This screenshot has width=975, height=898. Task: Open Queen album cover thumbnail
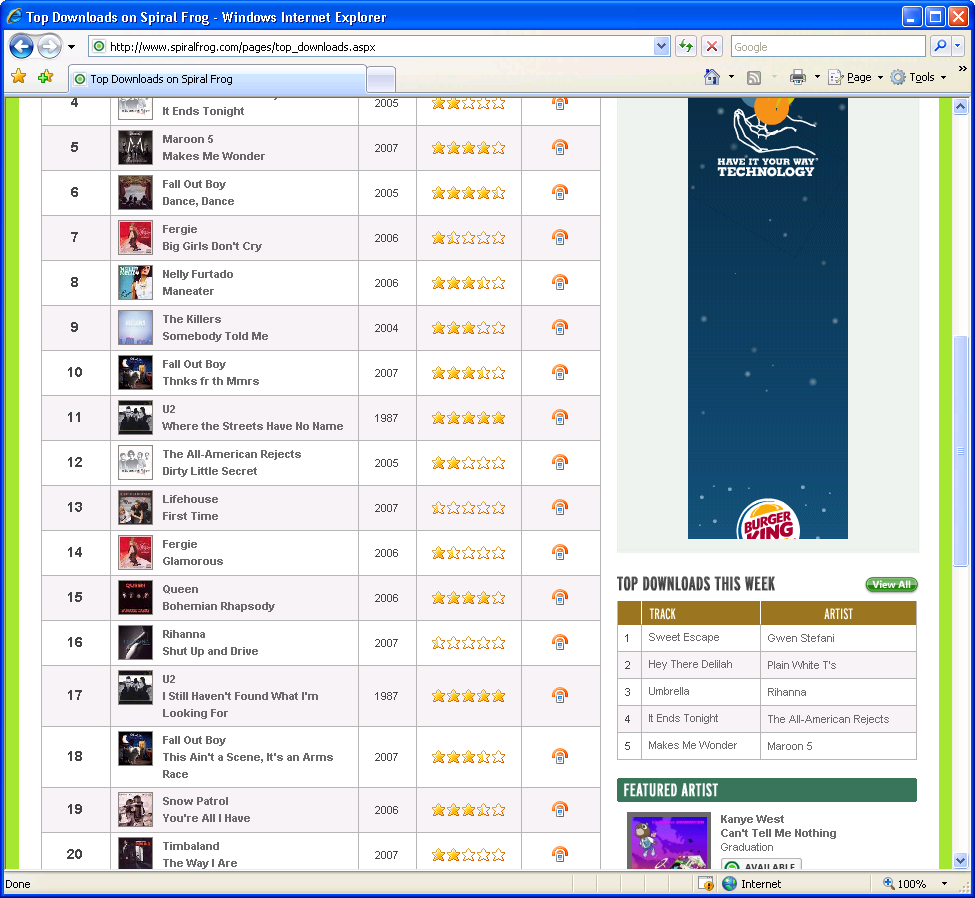(135, 597)
